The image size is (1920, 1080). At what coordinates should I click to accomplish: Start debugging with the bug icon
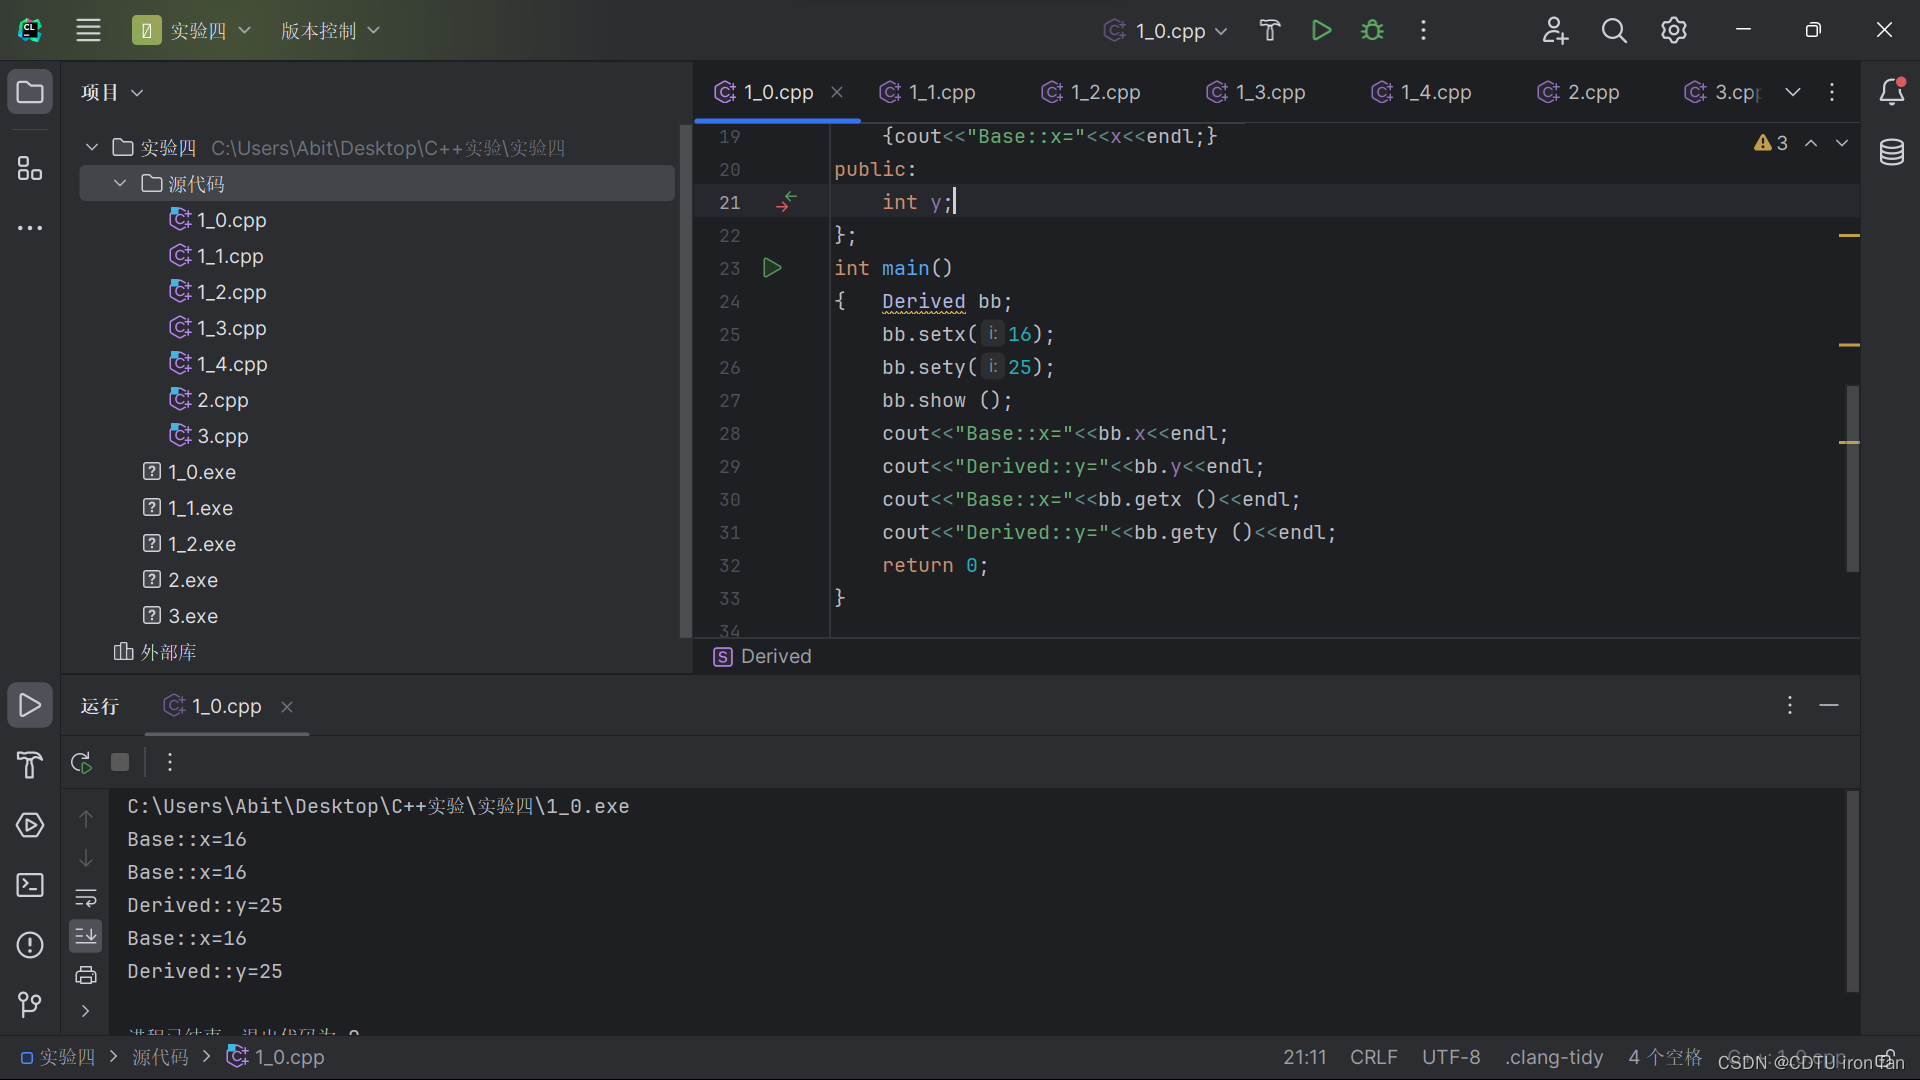(1372, 30)
